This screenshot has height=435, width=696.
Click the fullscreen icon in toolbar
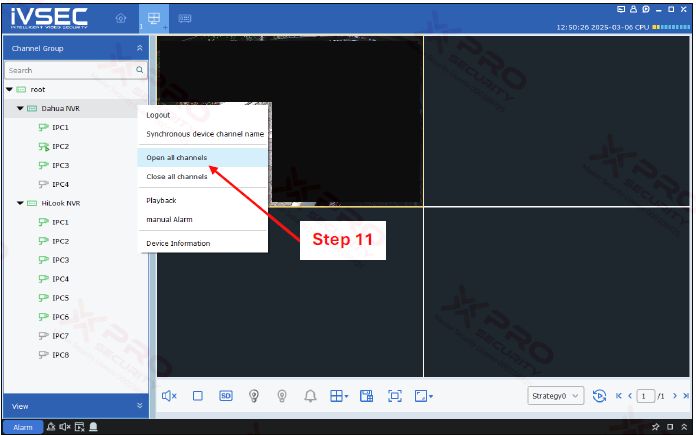(x=395, y=396)
